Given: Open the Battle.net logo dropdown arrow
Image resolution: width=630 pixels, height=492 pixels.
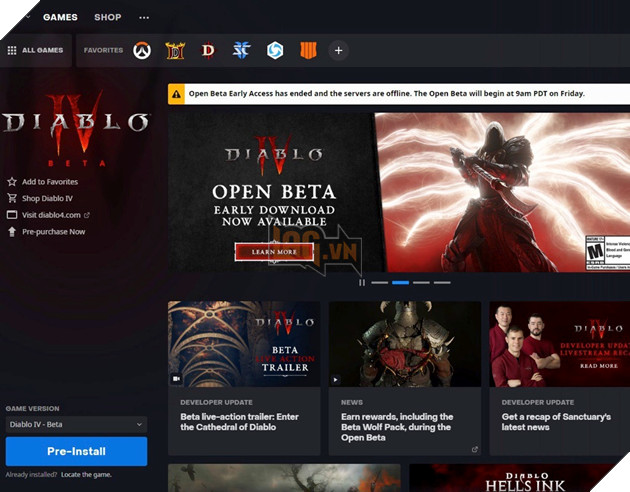Looking at the screenshot, I should tap(28, 17).
